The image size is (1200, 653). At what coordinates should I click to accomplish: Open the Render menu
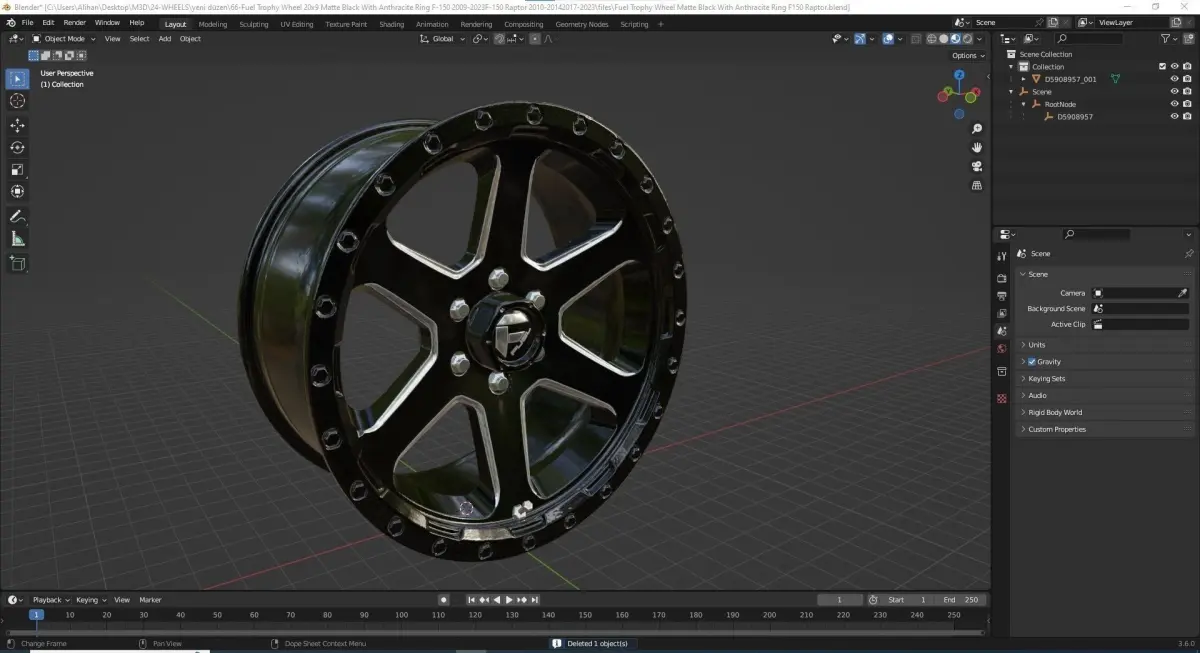tap(75, 22)
